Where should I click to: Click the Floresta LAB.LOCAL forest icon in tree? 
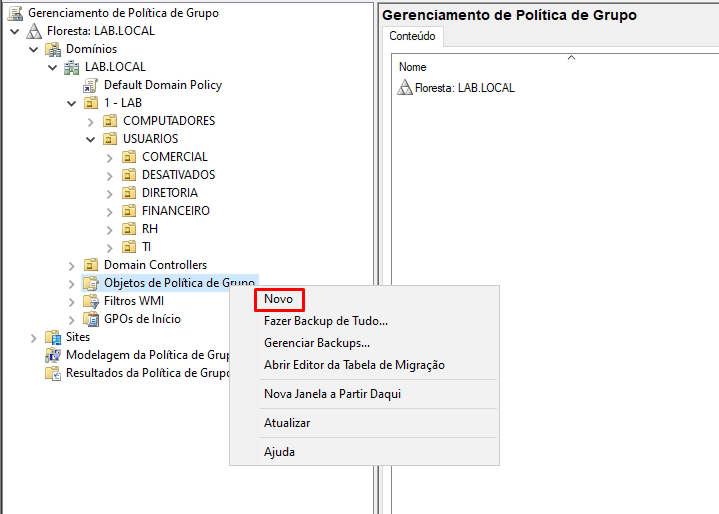click(x=34, y=31)
